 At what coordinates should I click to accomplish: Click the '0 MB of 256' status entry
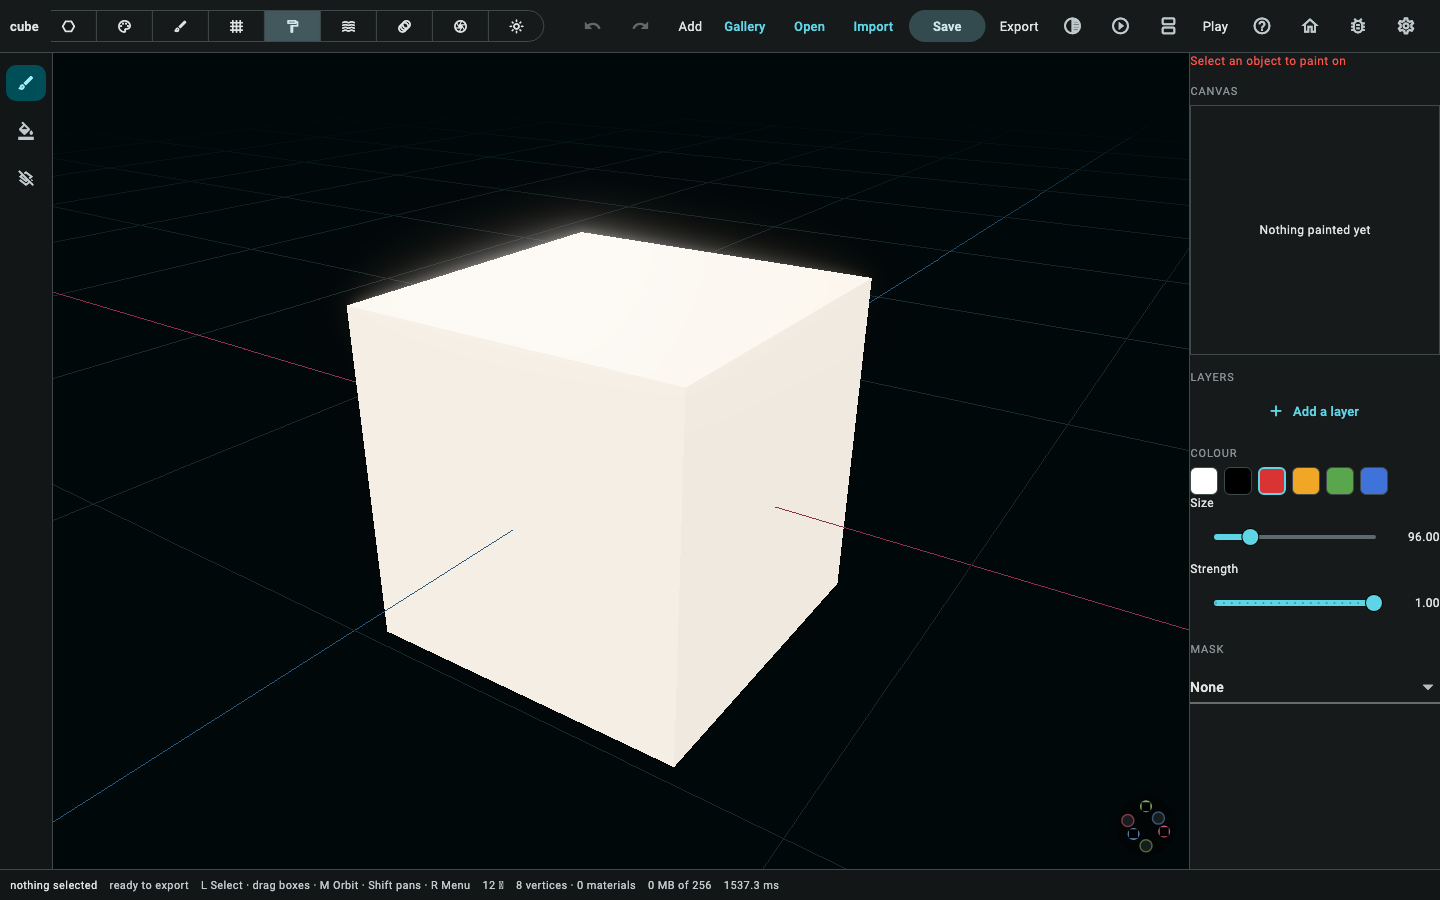pos(680,885)
